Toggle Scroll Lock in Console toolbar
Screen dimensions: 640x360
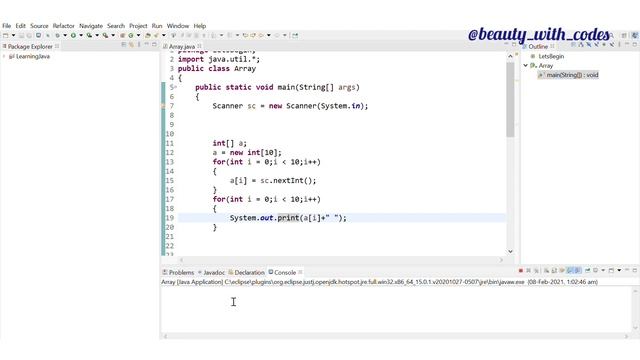click(x=554, y=271)
